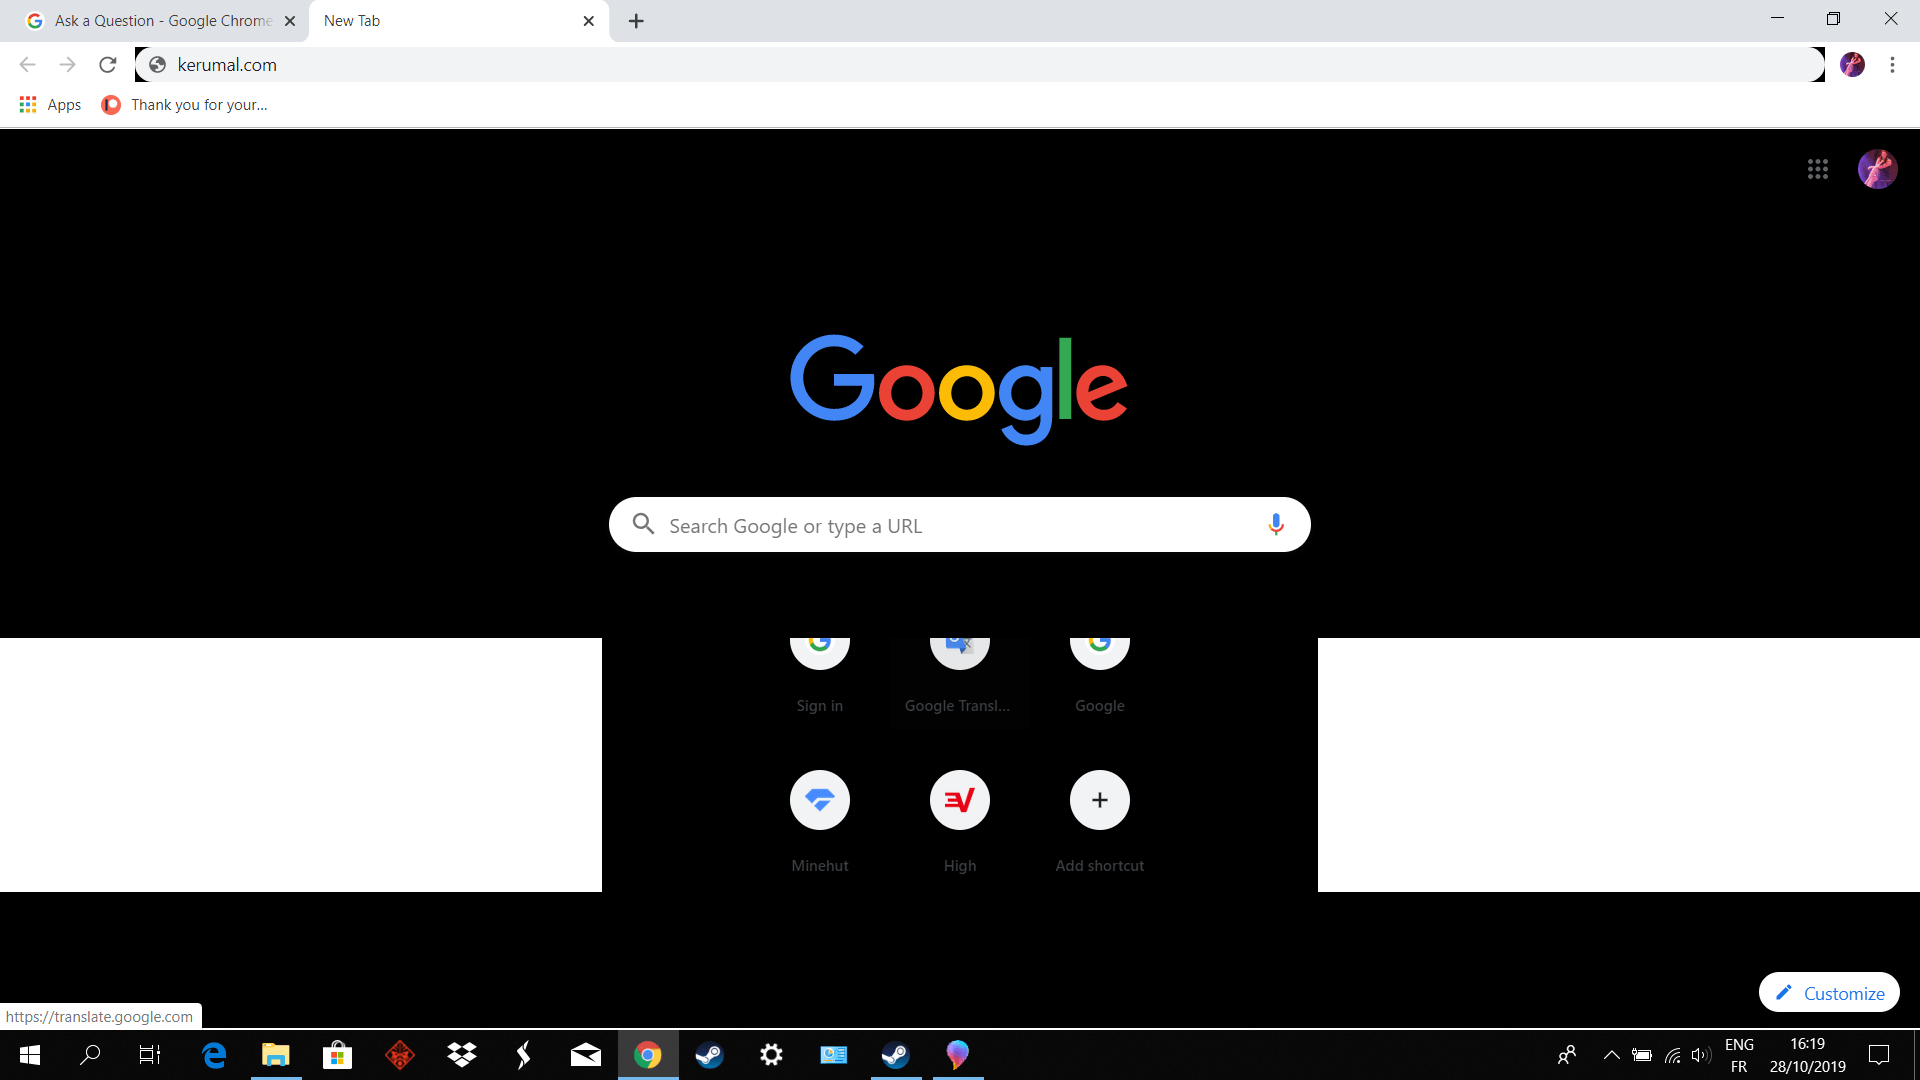
Task: Open the Sign in shortcut
Action: point(819,643)
